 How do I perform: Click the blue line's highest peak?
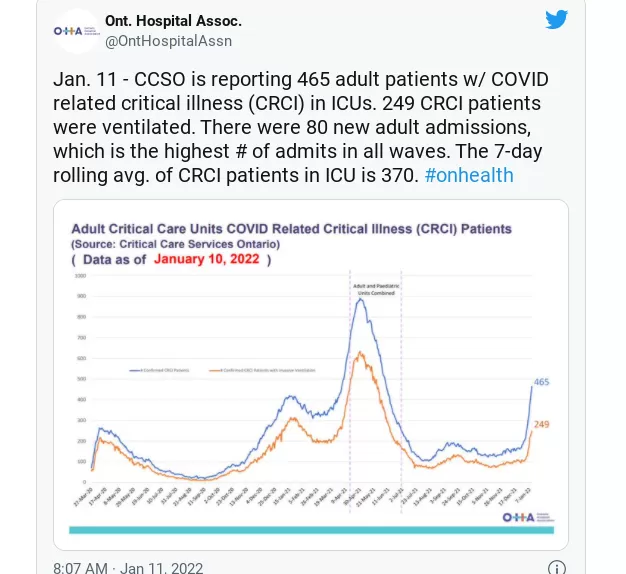click(x=361, y=300)
